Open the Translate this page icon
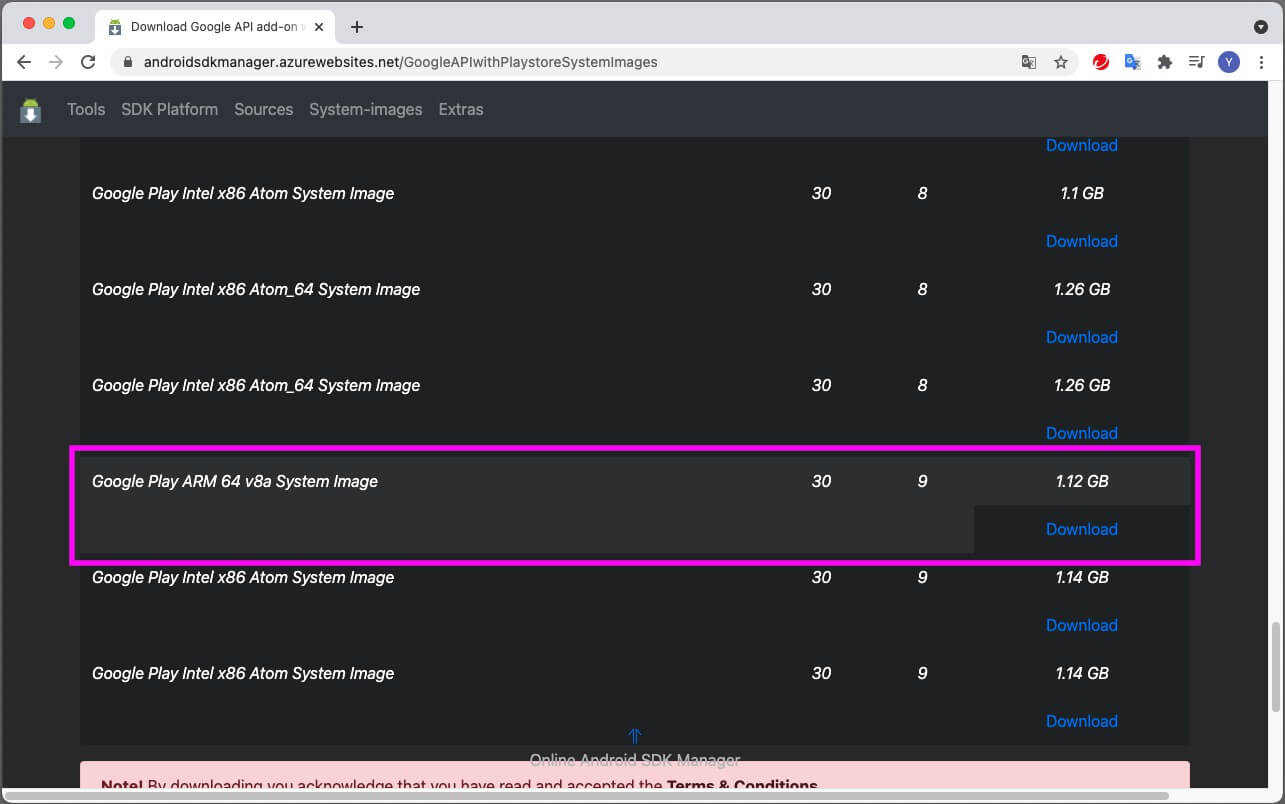Screen dimensions: 1285x804 click(1028, 62)
